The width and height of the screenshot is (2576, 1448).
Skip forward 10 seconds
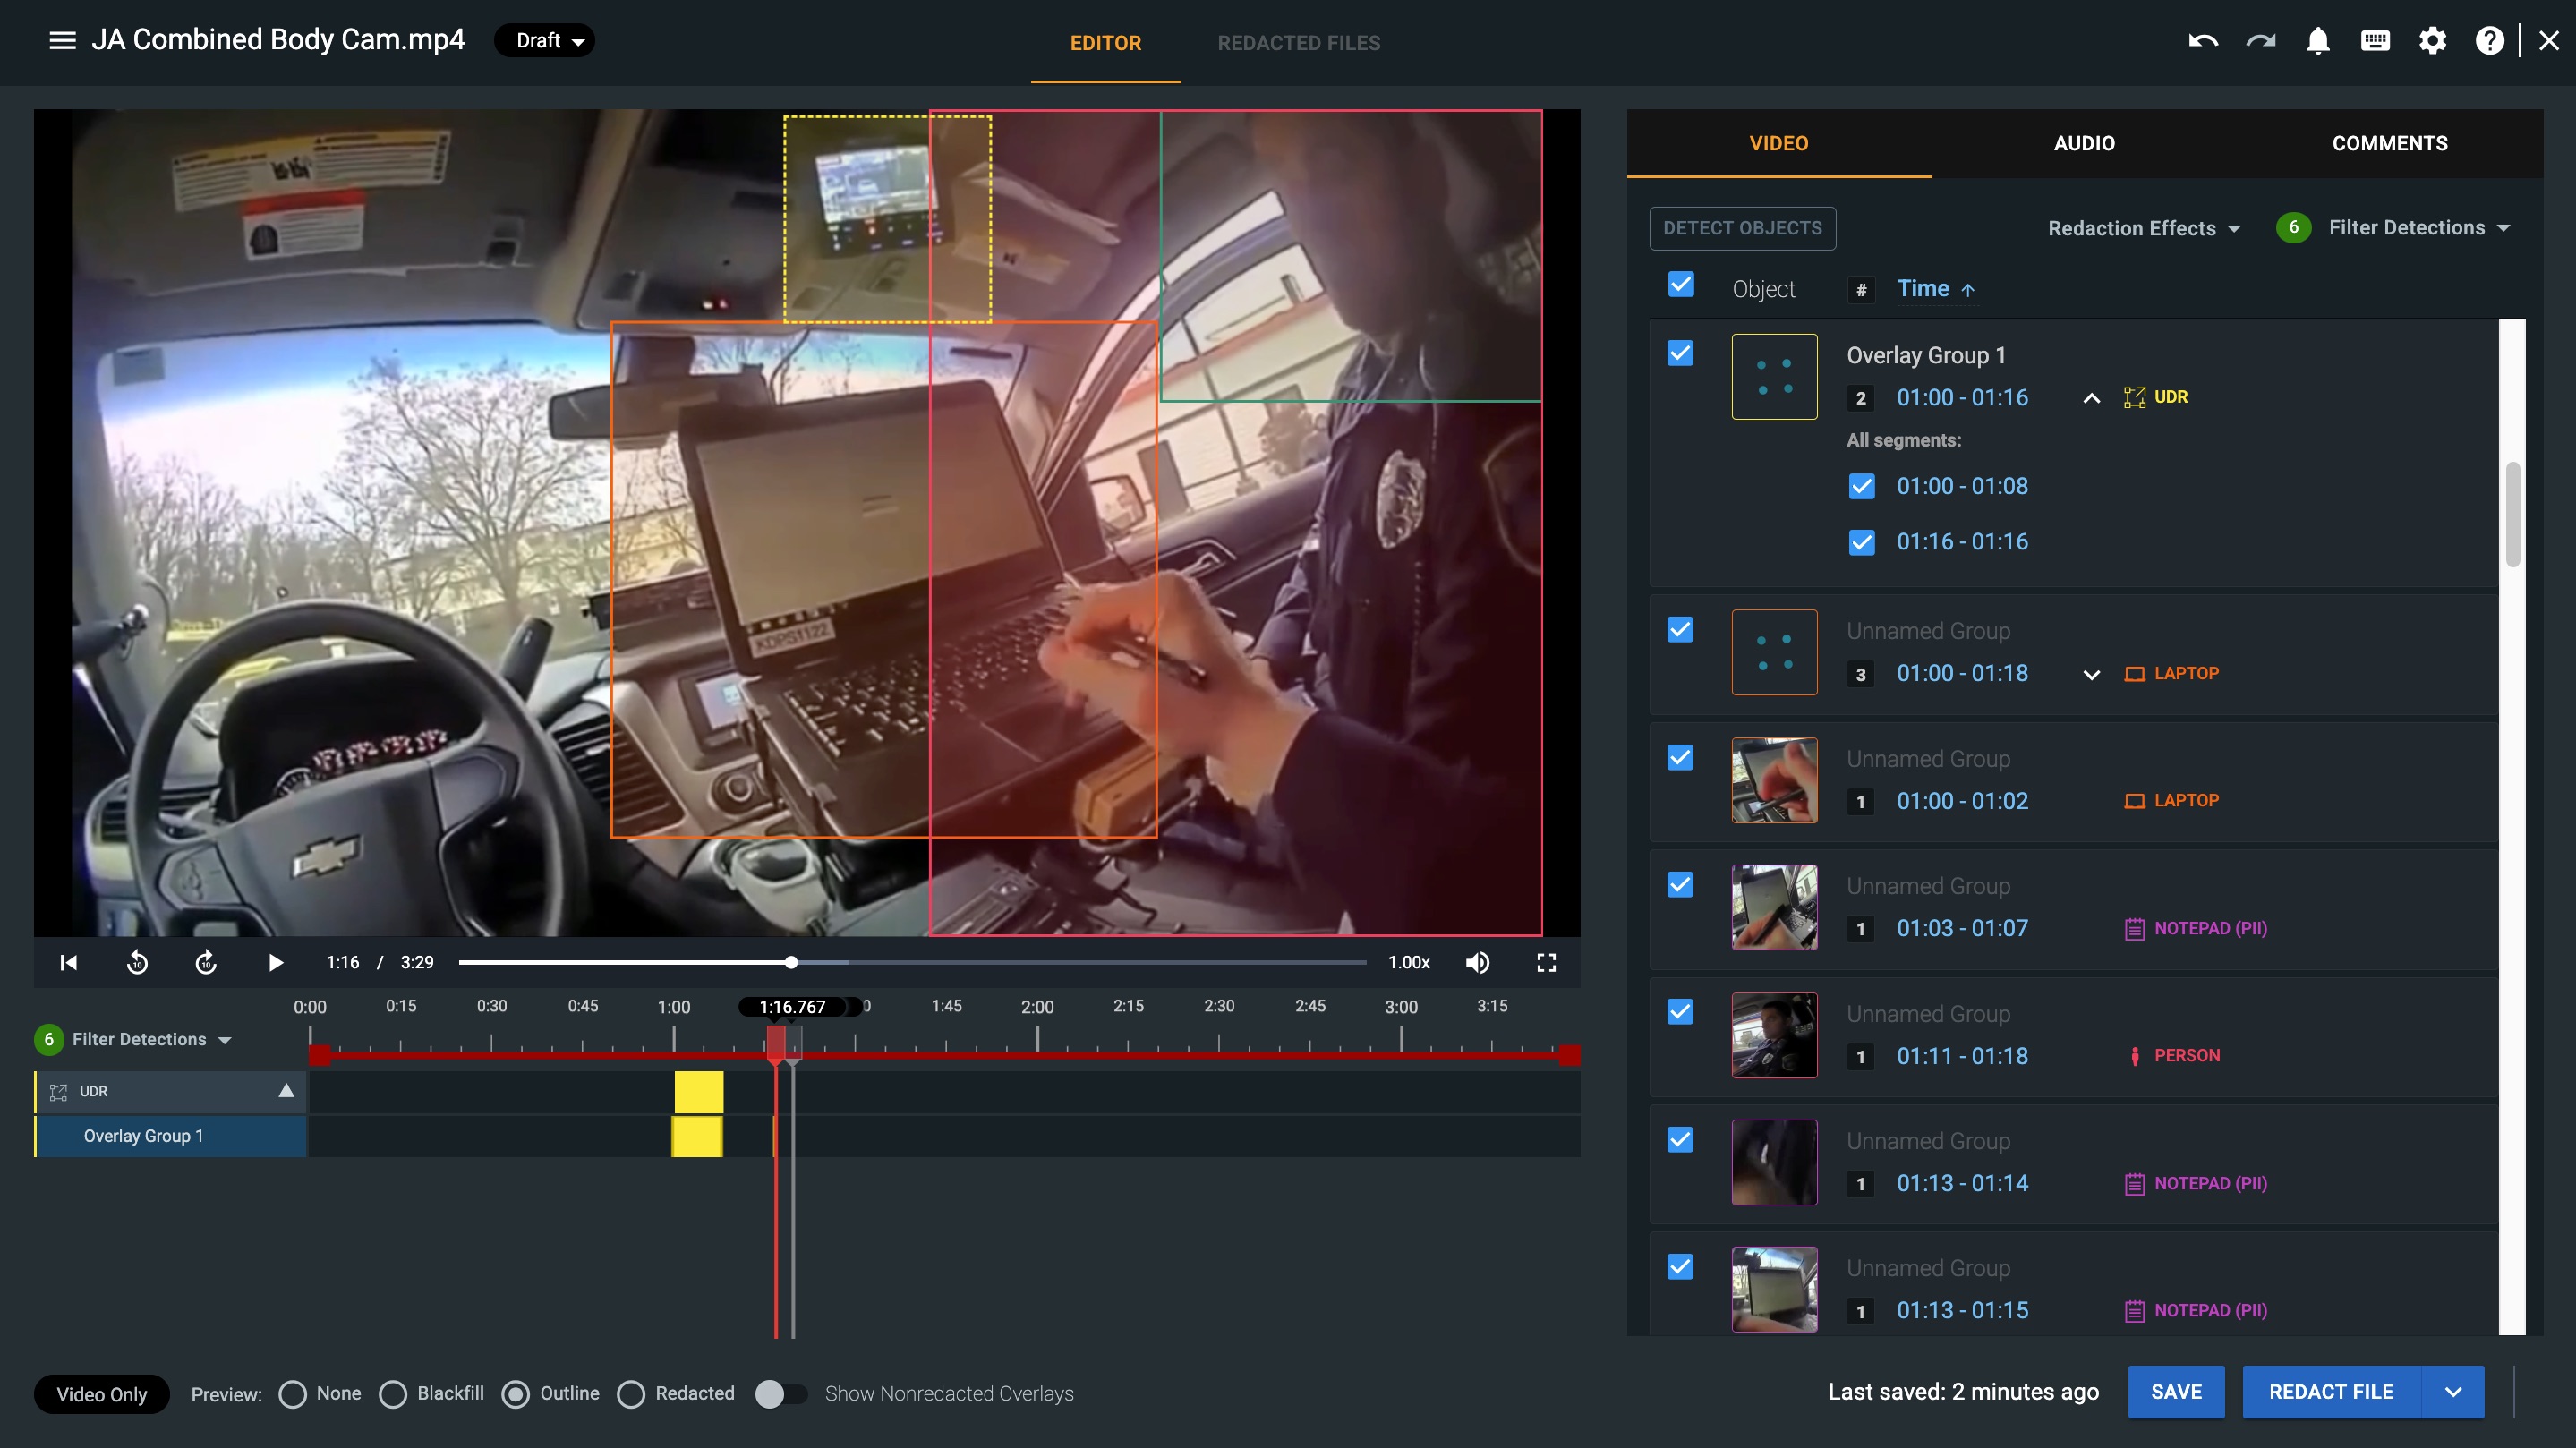(206, 962)
